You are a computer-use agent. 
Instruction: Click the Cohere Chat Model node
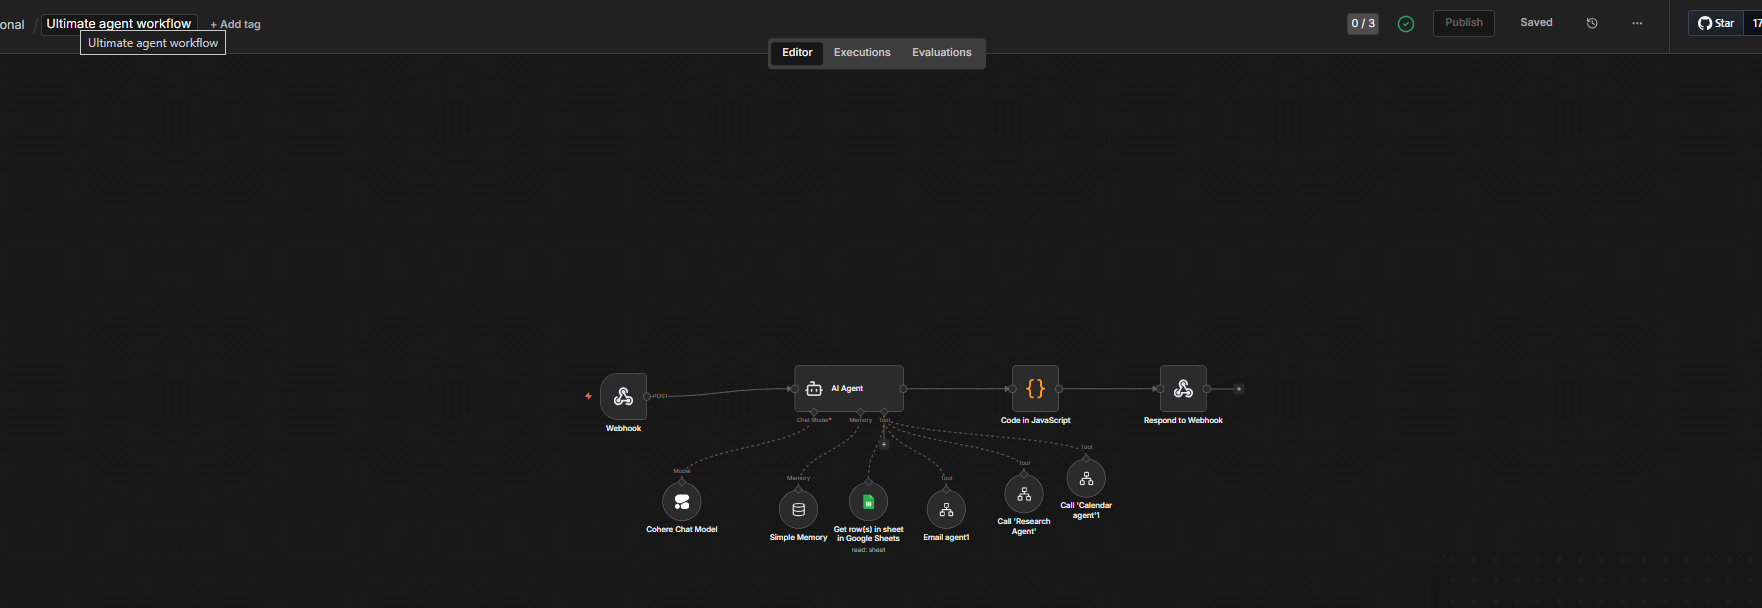pos(682,502)
